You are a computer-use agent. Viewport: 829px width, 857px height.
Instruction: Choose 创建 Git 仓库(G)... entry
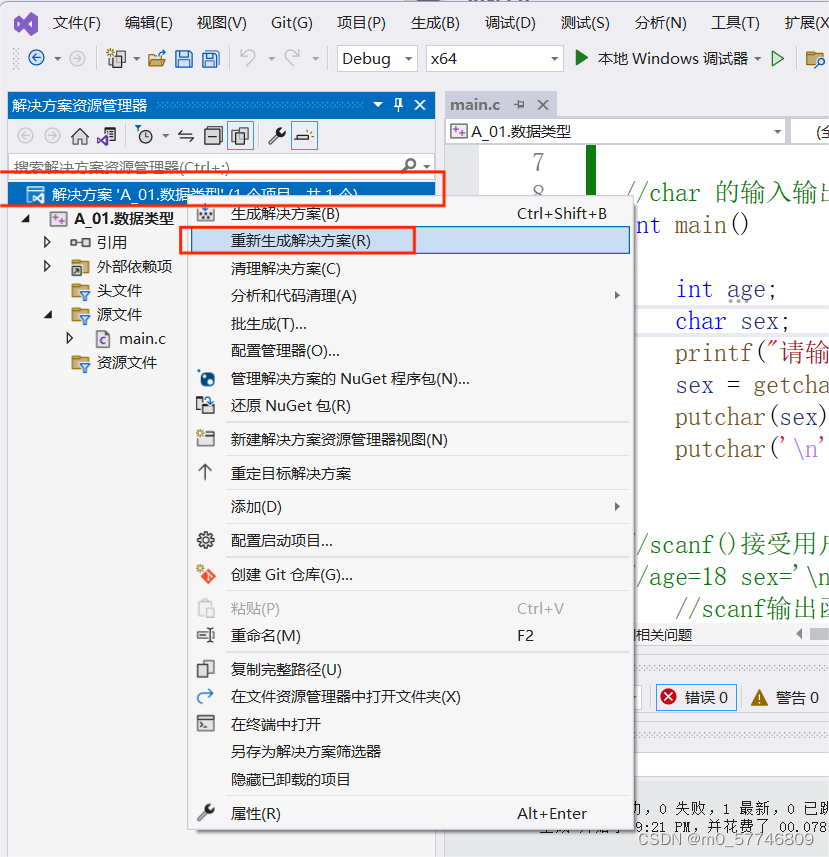[x=410, y=574]
